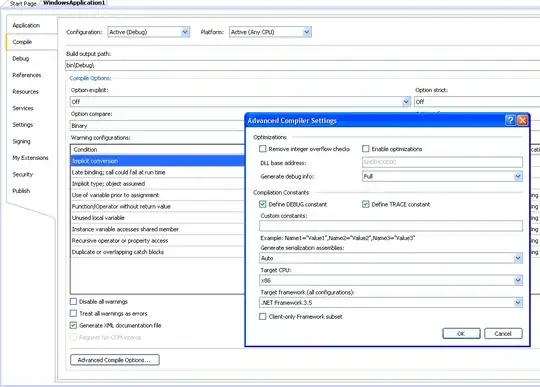This screenshot has height=387, width=540.
Task: Open the Signing tab
Action: click(x=21, y=142)
